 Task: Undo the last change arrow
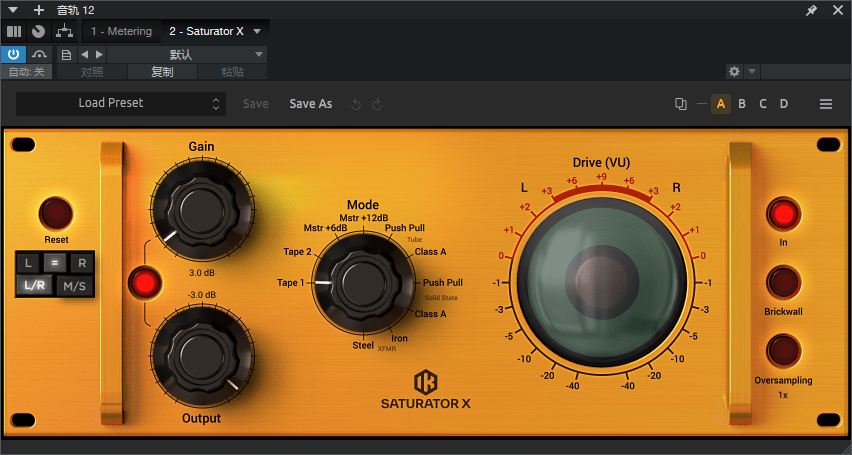[356, 104]
